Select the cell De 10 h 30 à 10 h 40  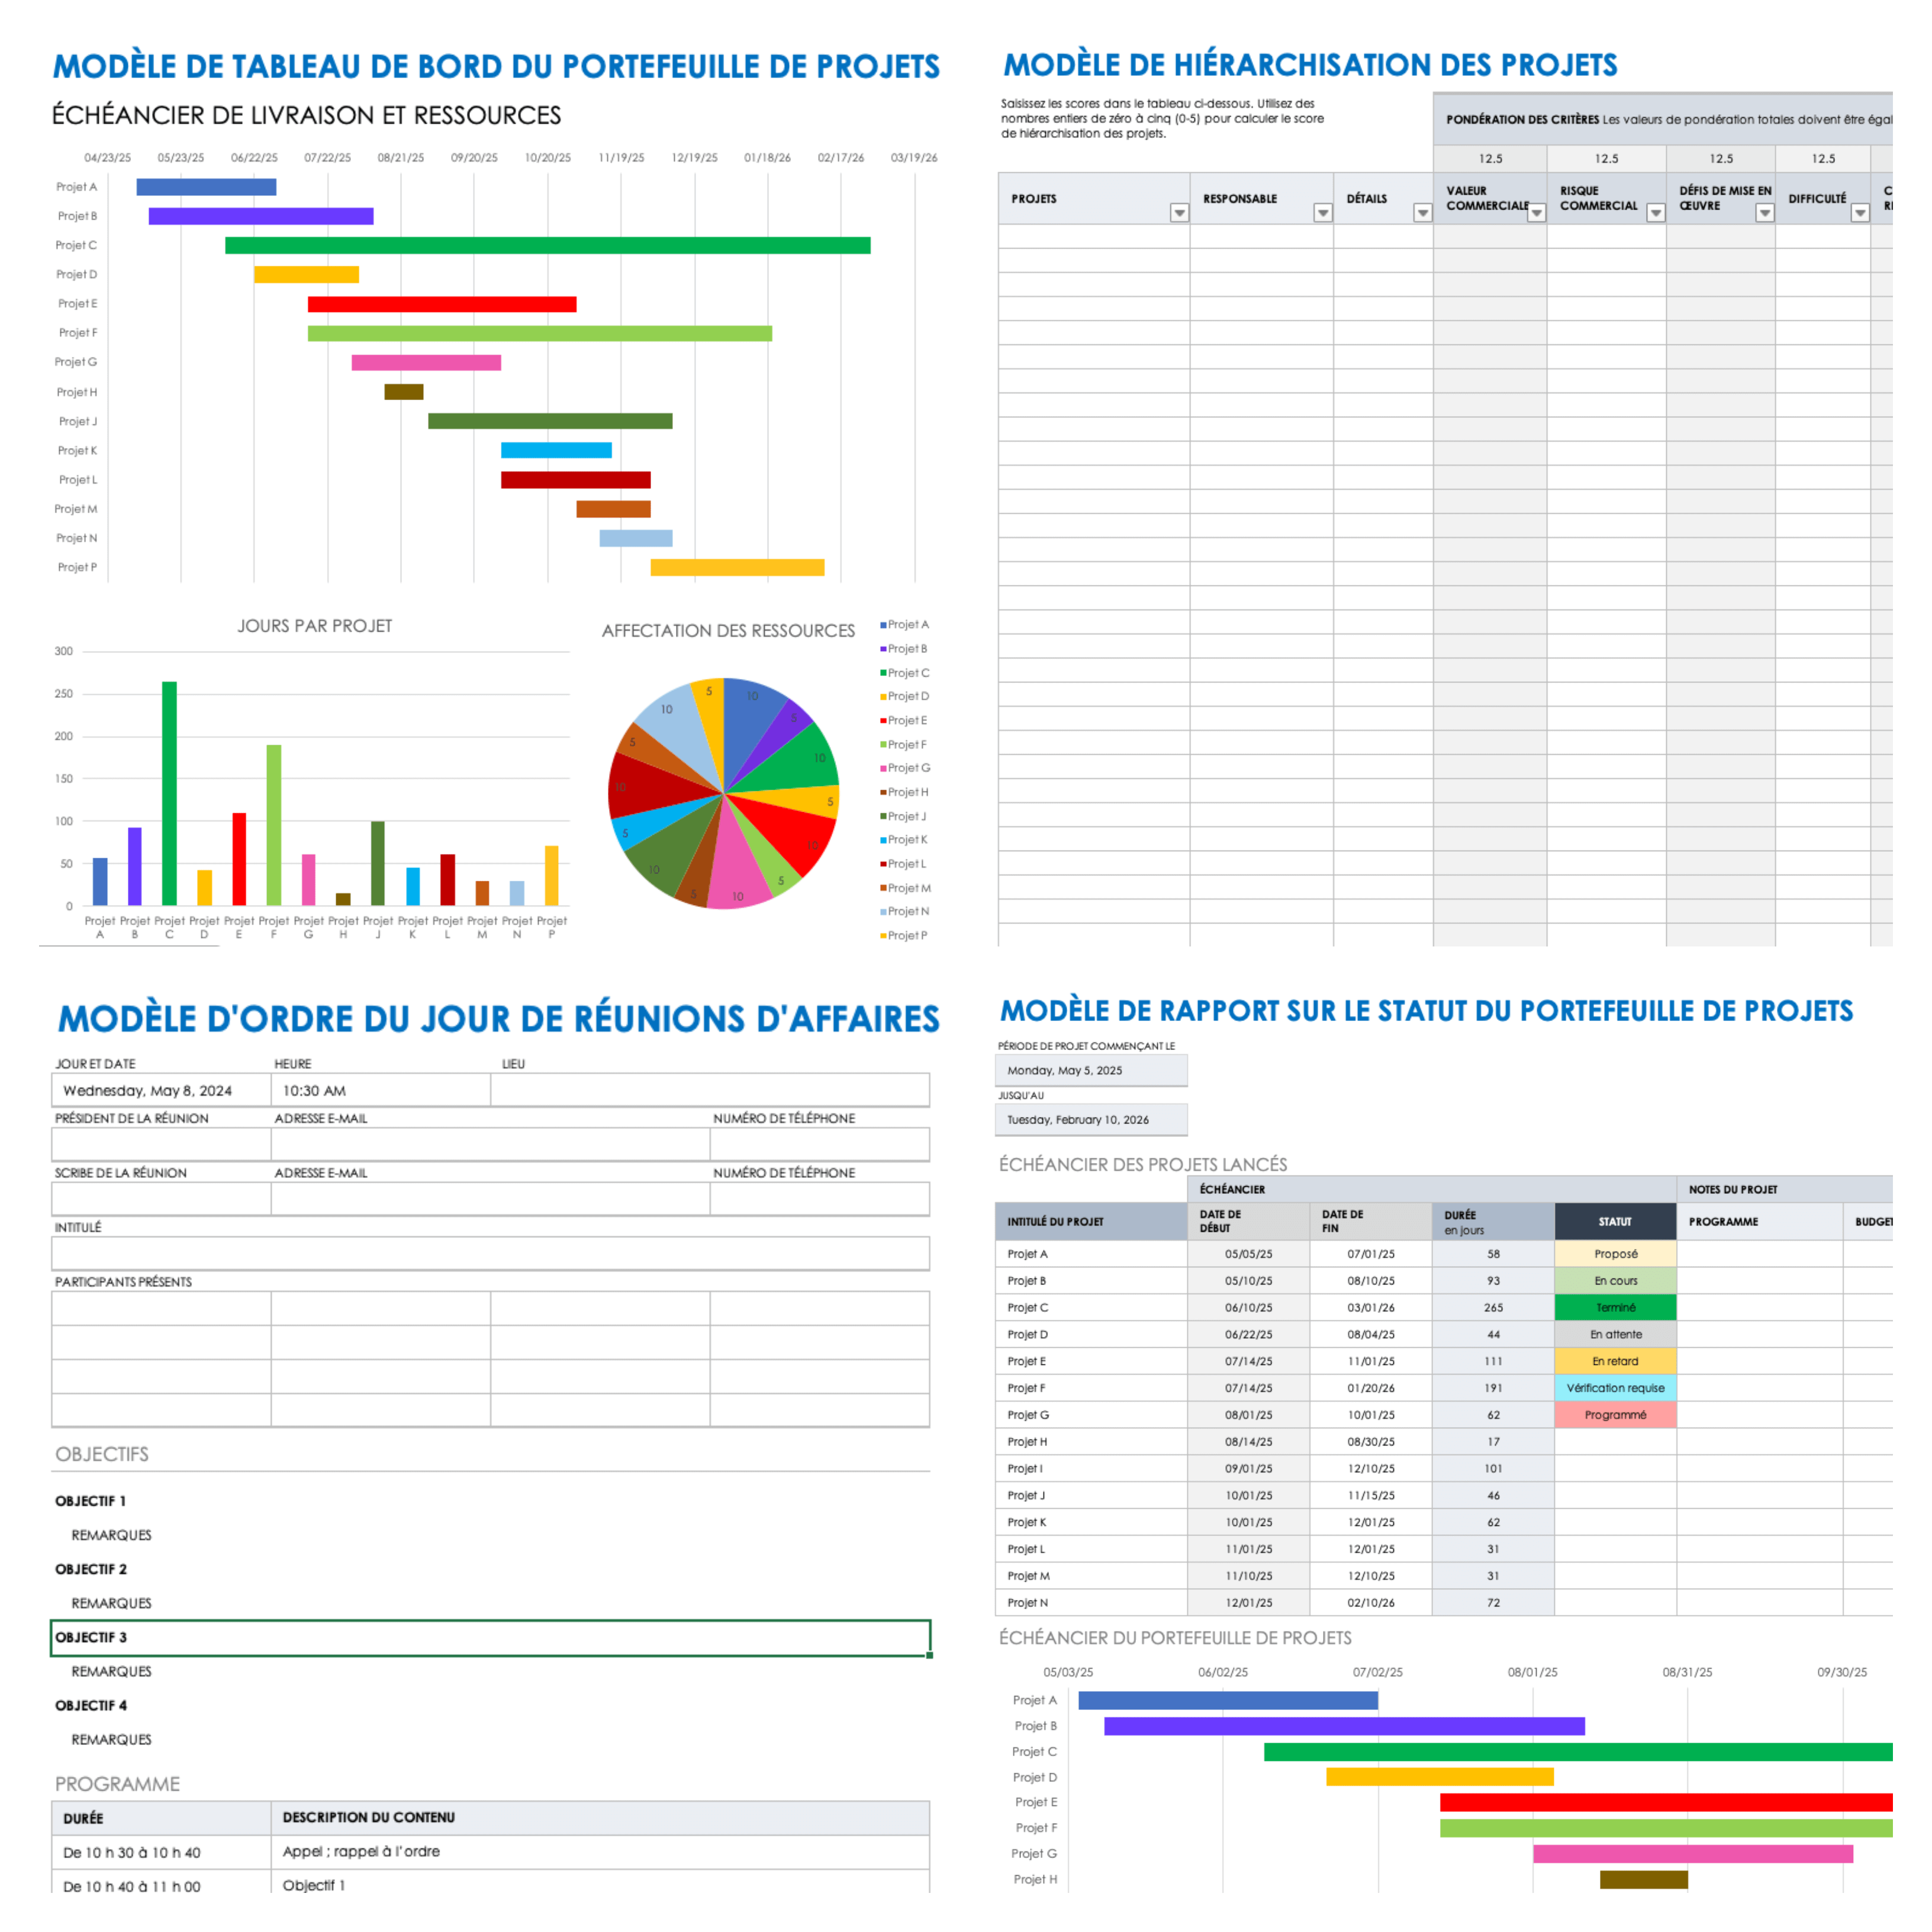[x=161, y=1852]
